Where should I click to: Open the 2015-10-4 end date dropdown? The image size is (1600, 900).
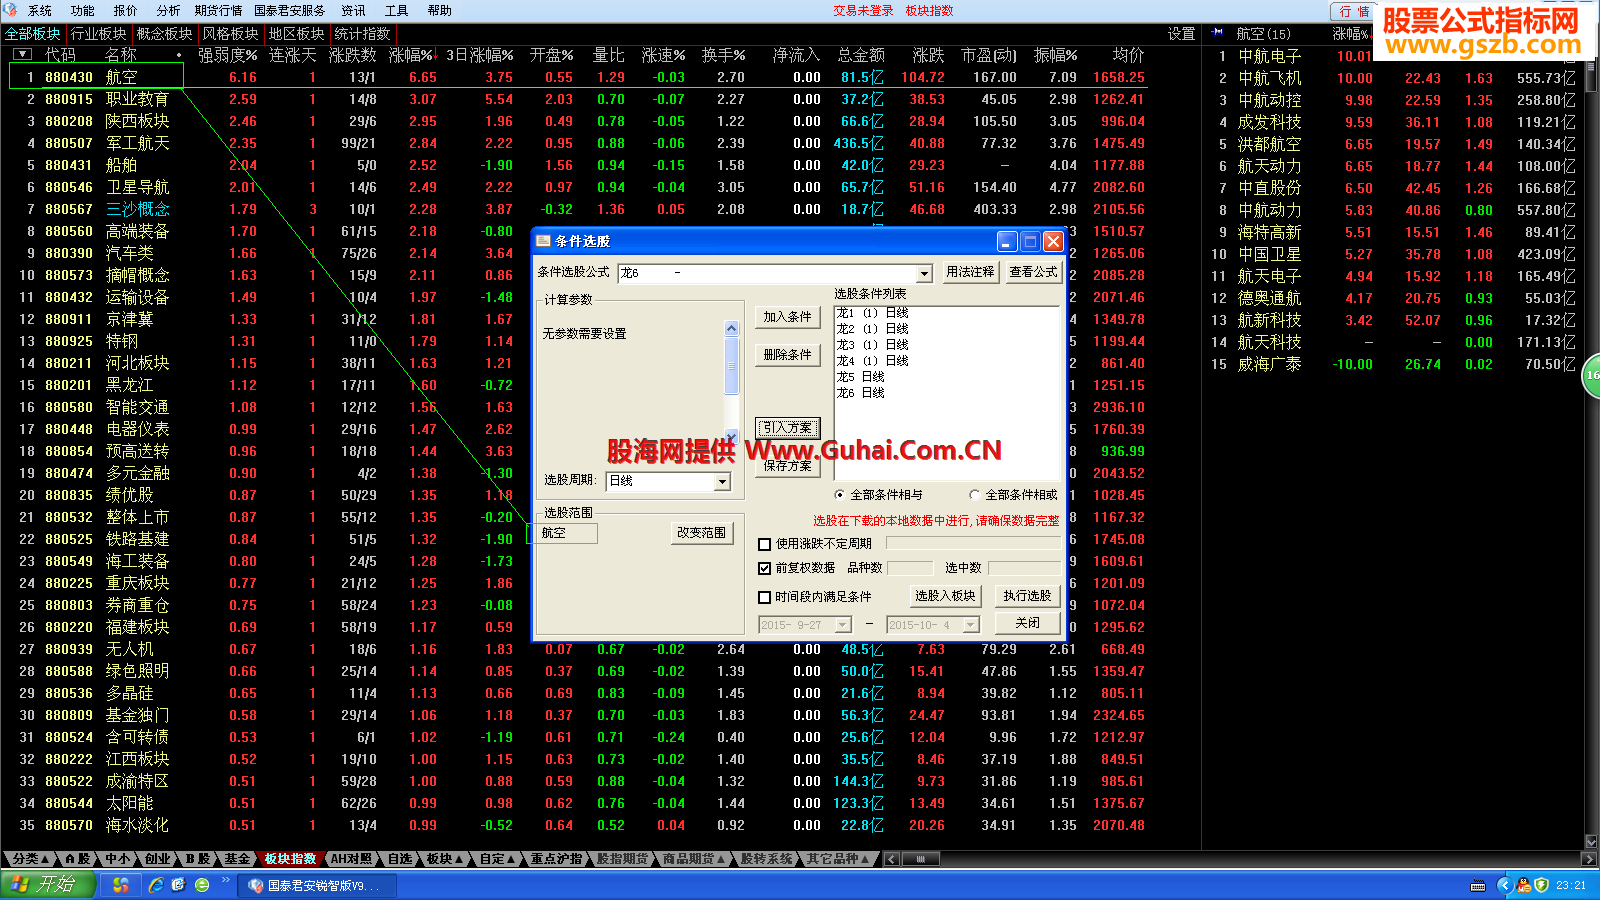(x=970, y=625)
